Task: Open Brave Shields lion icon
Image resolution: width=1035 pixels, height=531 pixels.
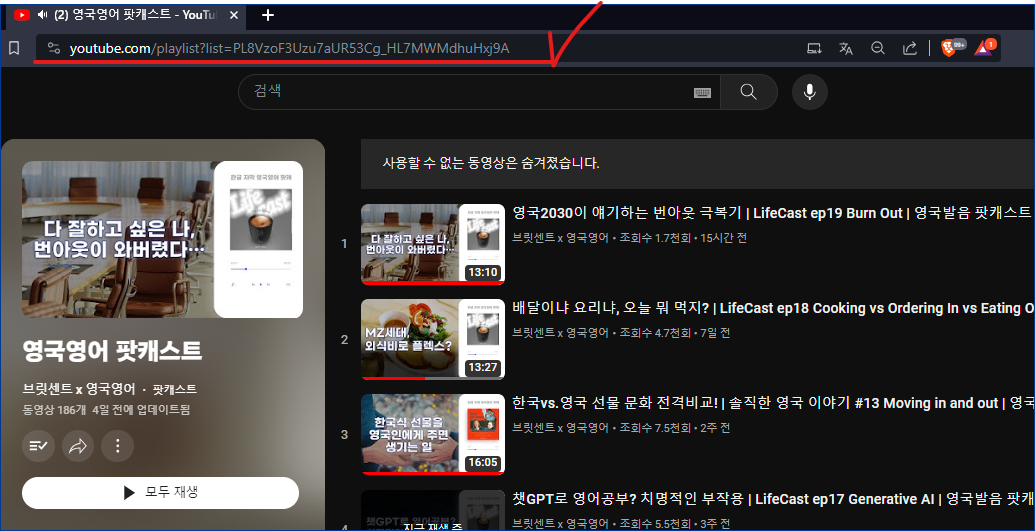Action: pos(951,48)
